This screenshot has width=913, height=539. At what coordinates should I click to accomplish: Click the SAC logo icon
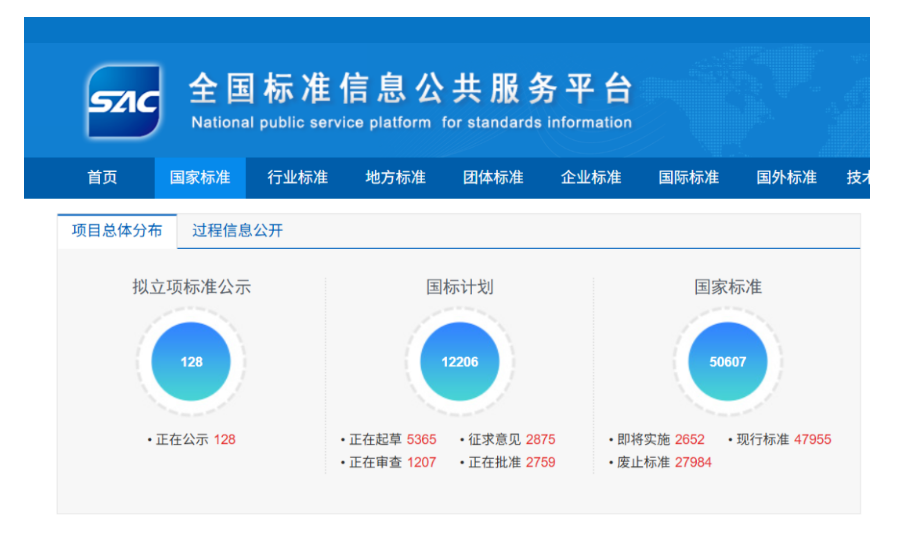click(x=123, y=101)
